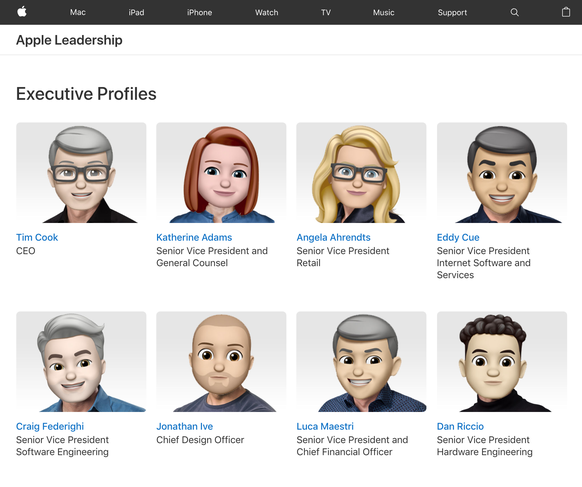The image size is (582, 487).
Task: Click the Retail title text
Action: (x=308, y=263)
